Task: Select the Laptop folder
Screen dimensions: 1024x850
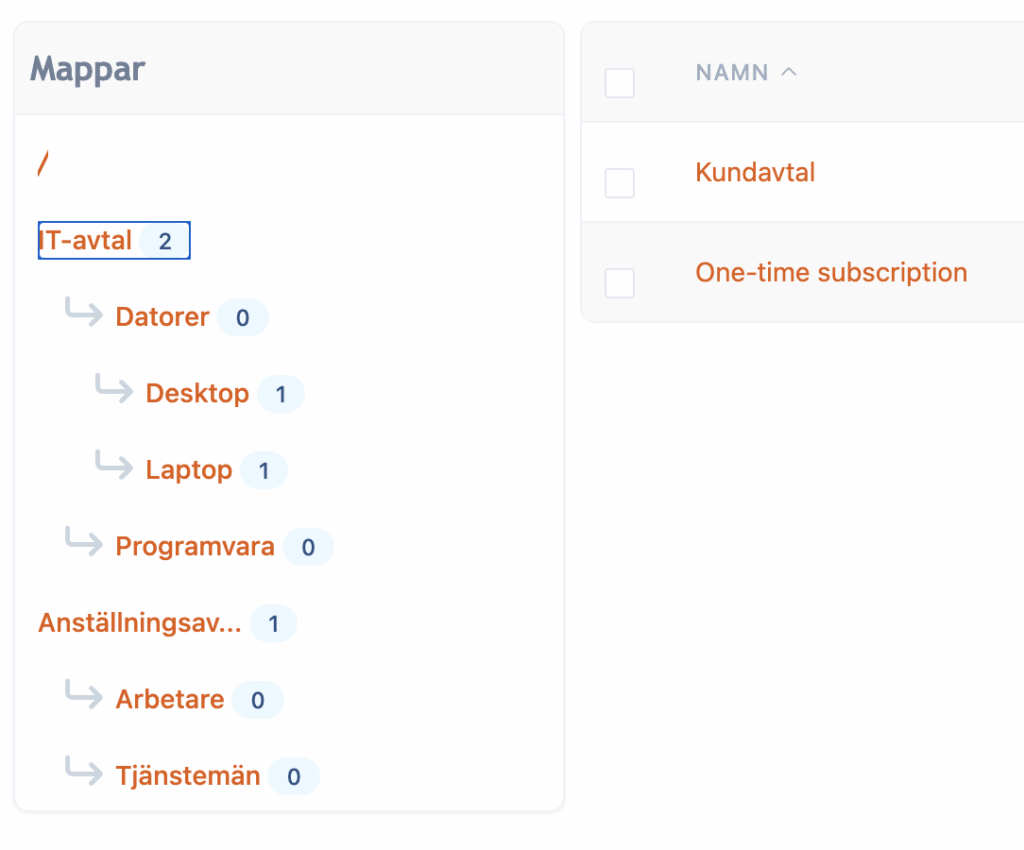Action: (x=189, y=470)
